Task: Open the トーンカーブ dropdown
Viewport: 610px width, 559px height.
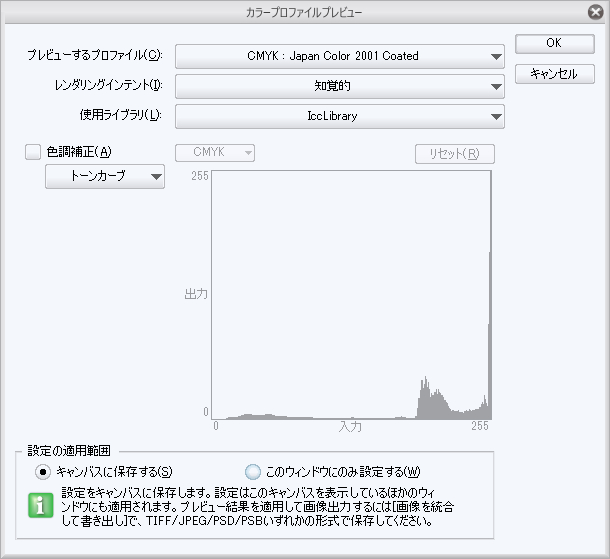Action: [x=105, y=177]
